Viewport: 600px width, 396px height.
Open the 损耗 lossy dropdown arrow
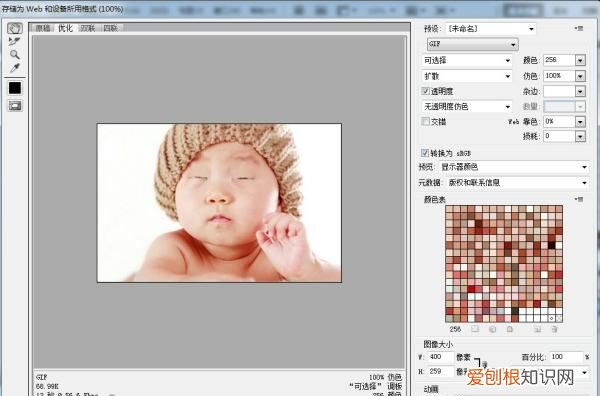(x=580, y=136)
